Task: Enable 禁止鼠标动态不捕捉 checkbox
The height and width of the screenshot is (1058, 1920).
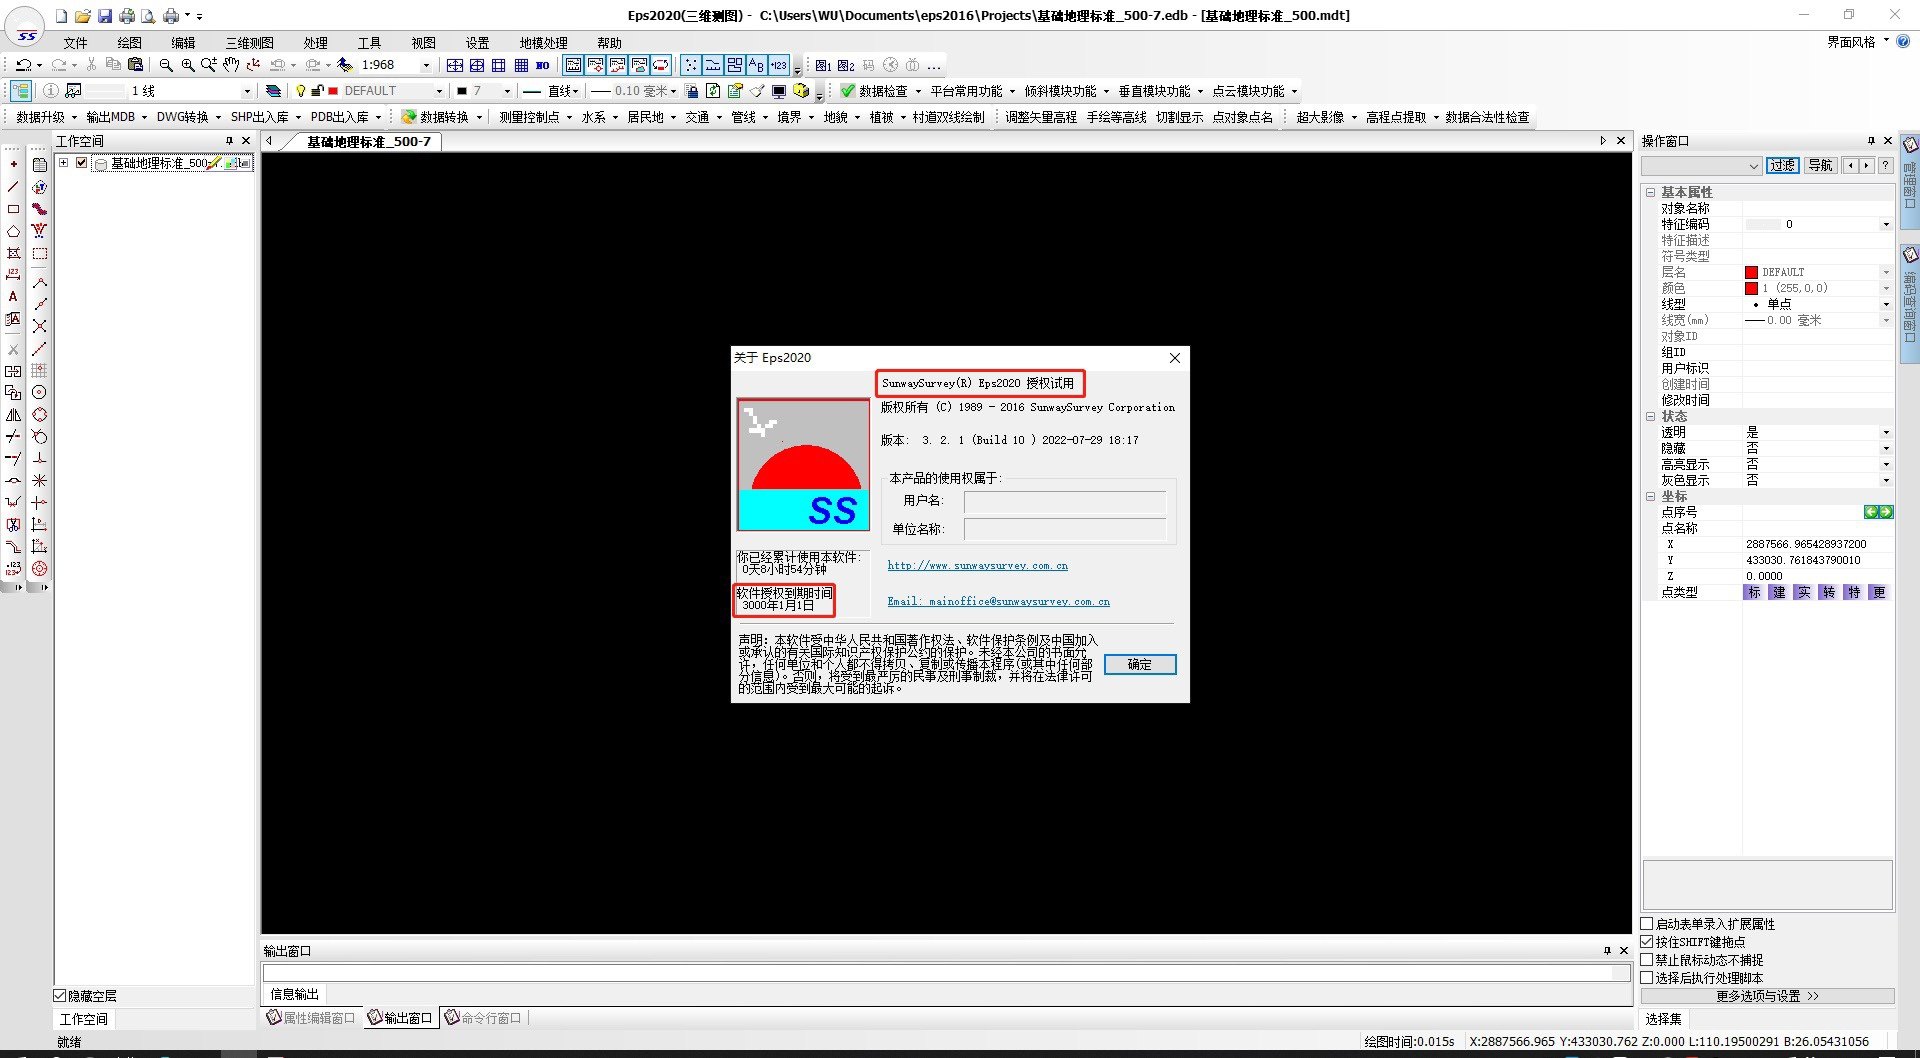Action: coord(1647,960)
